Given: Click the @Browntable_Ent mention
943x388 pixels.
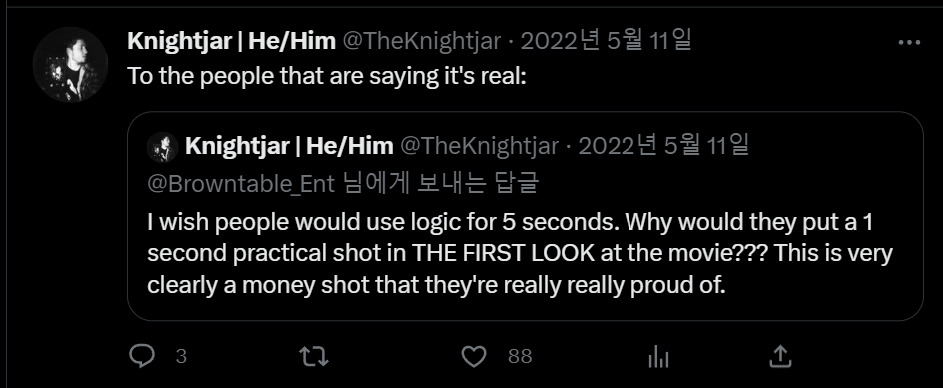Looking at the screenshot, I should [x=241, y=184].
